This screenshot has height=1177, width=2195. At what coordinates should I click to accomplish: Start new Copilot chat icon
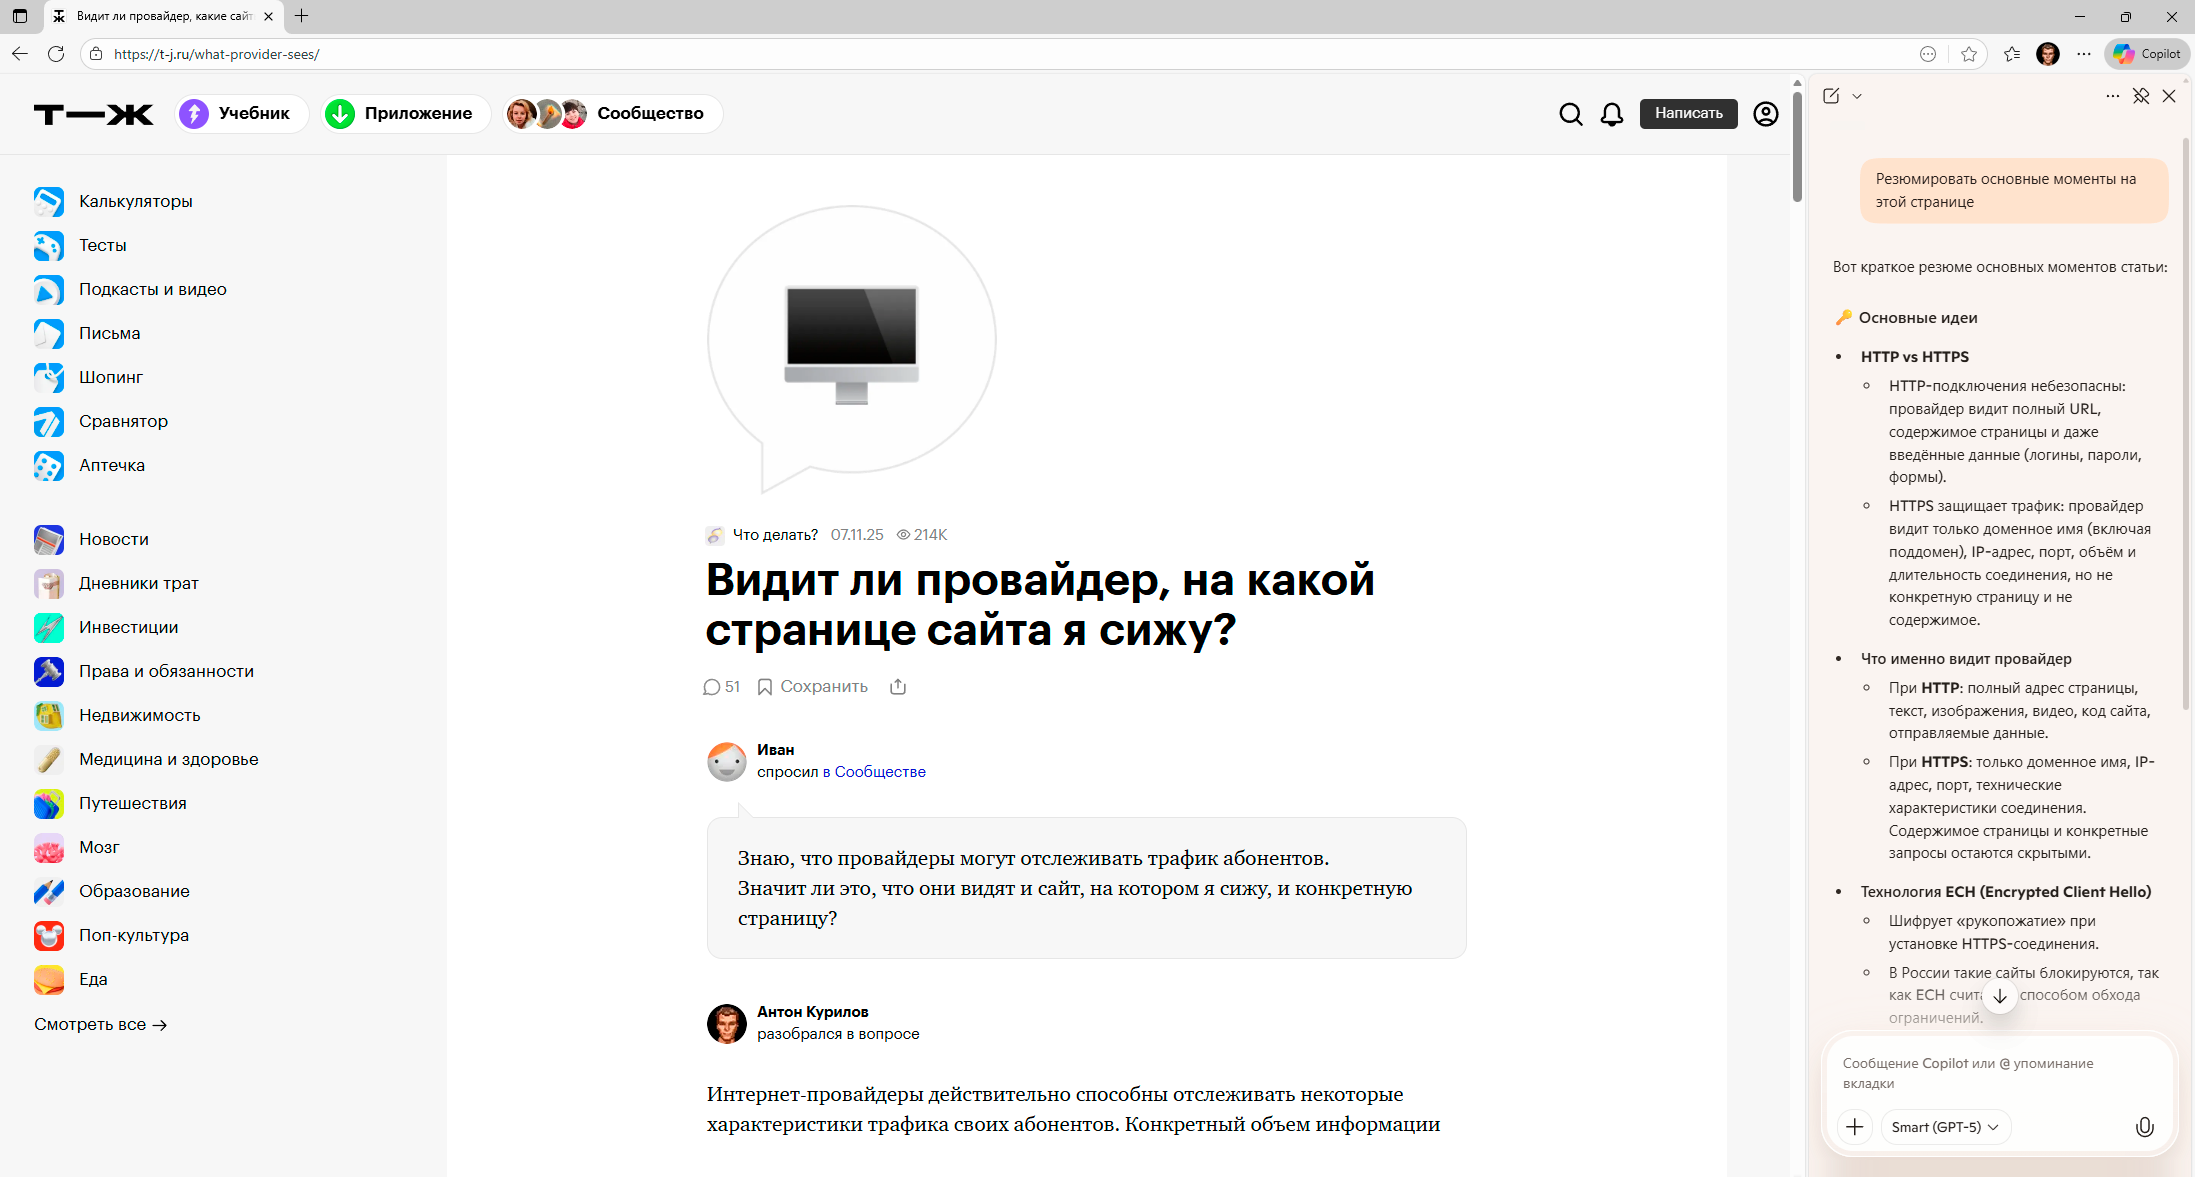1831,96
